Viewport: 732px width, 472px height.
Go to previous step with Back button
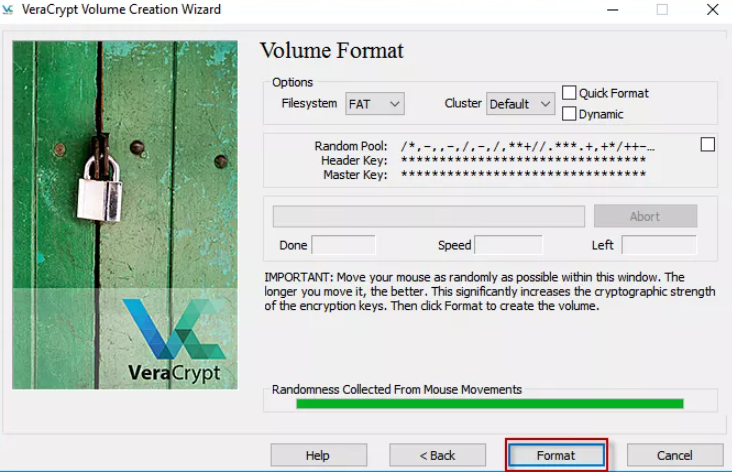[437, 455]
